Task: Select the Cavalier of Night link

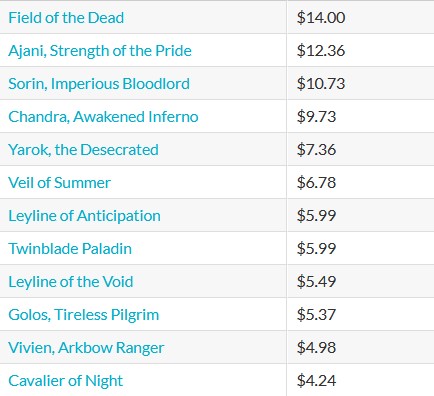Action: (x=66, y=381)
